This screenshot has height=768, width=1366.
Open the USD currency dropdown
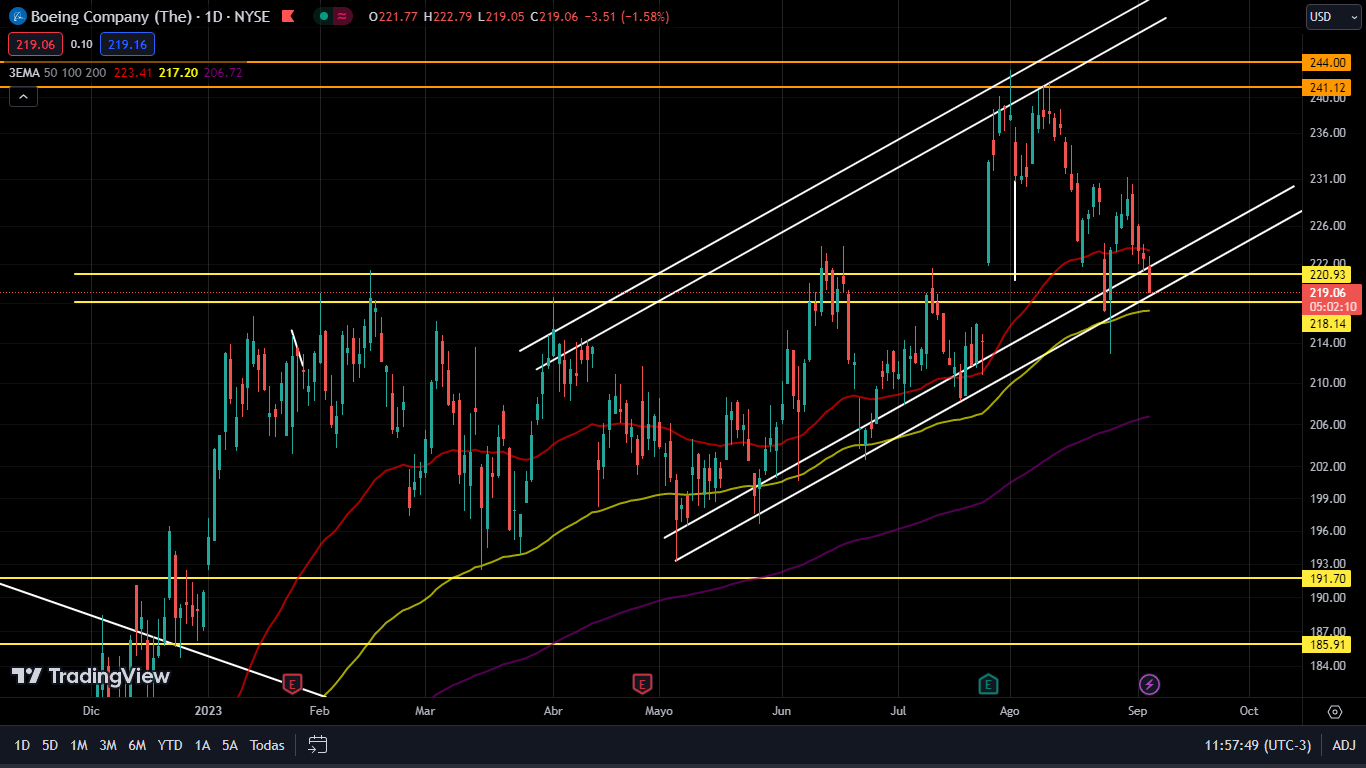click(x=1334, y=16)
